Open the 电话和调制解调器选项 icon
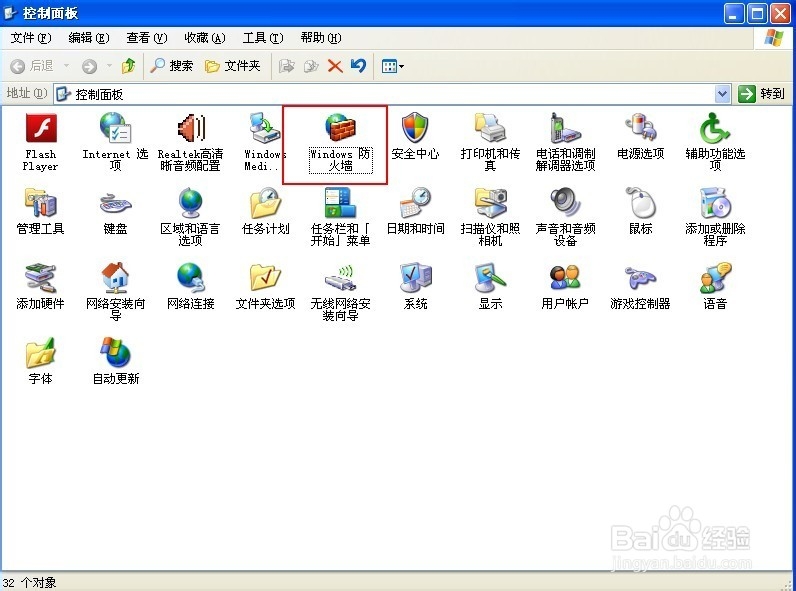796x591 pixels. 565,128
